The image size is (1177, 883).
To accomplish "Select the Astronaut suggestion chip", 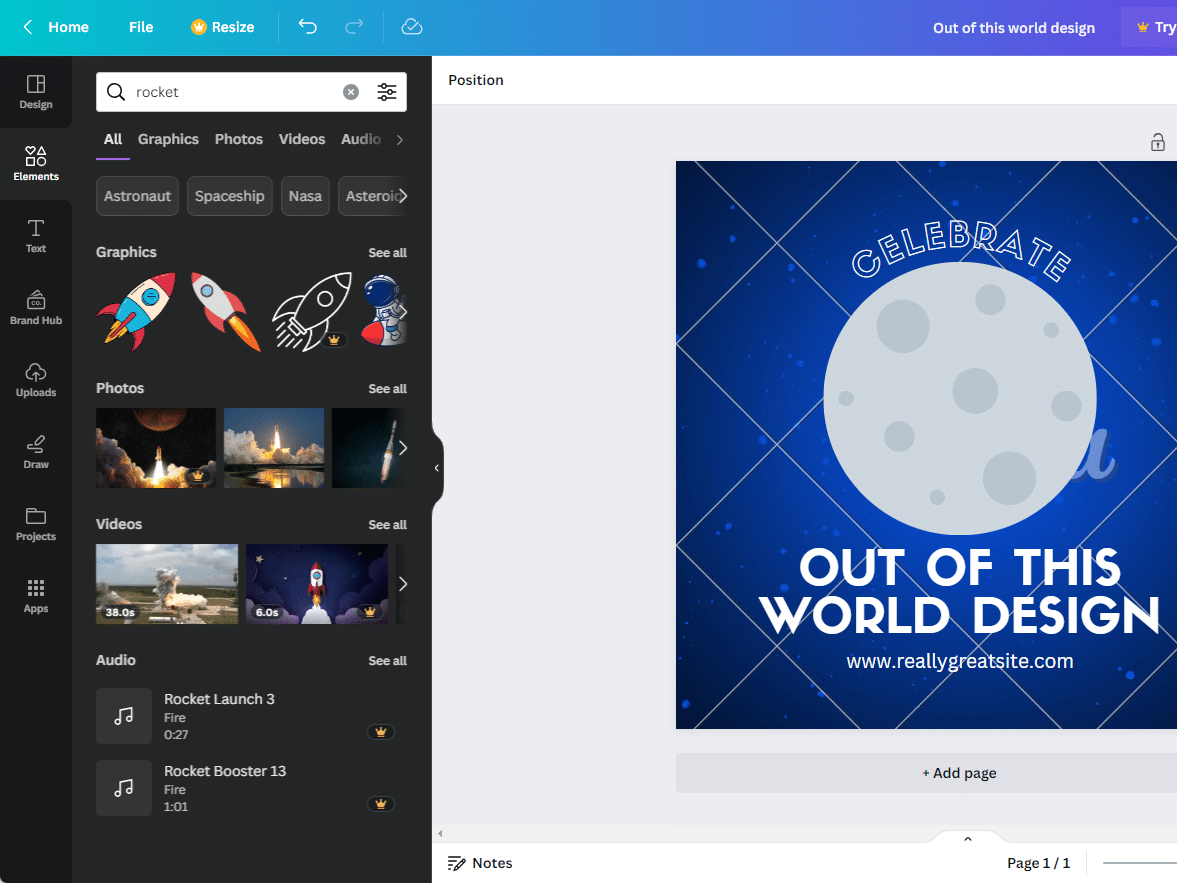I will tap(137, 196).
